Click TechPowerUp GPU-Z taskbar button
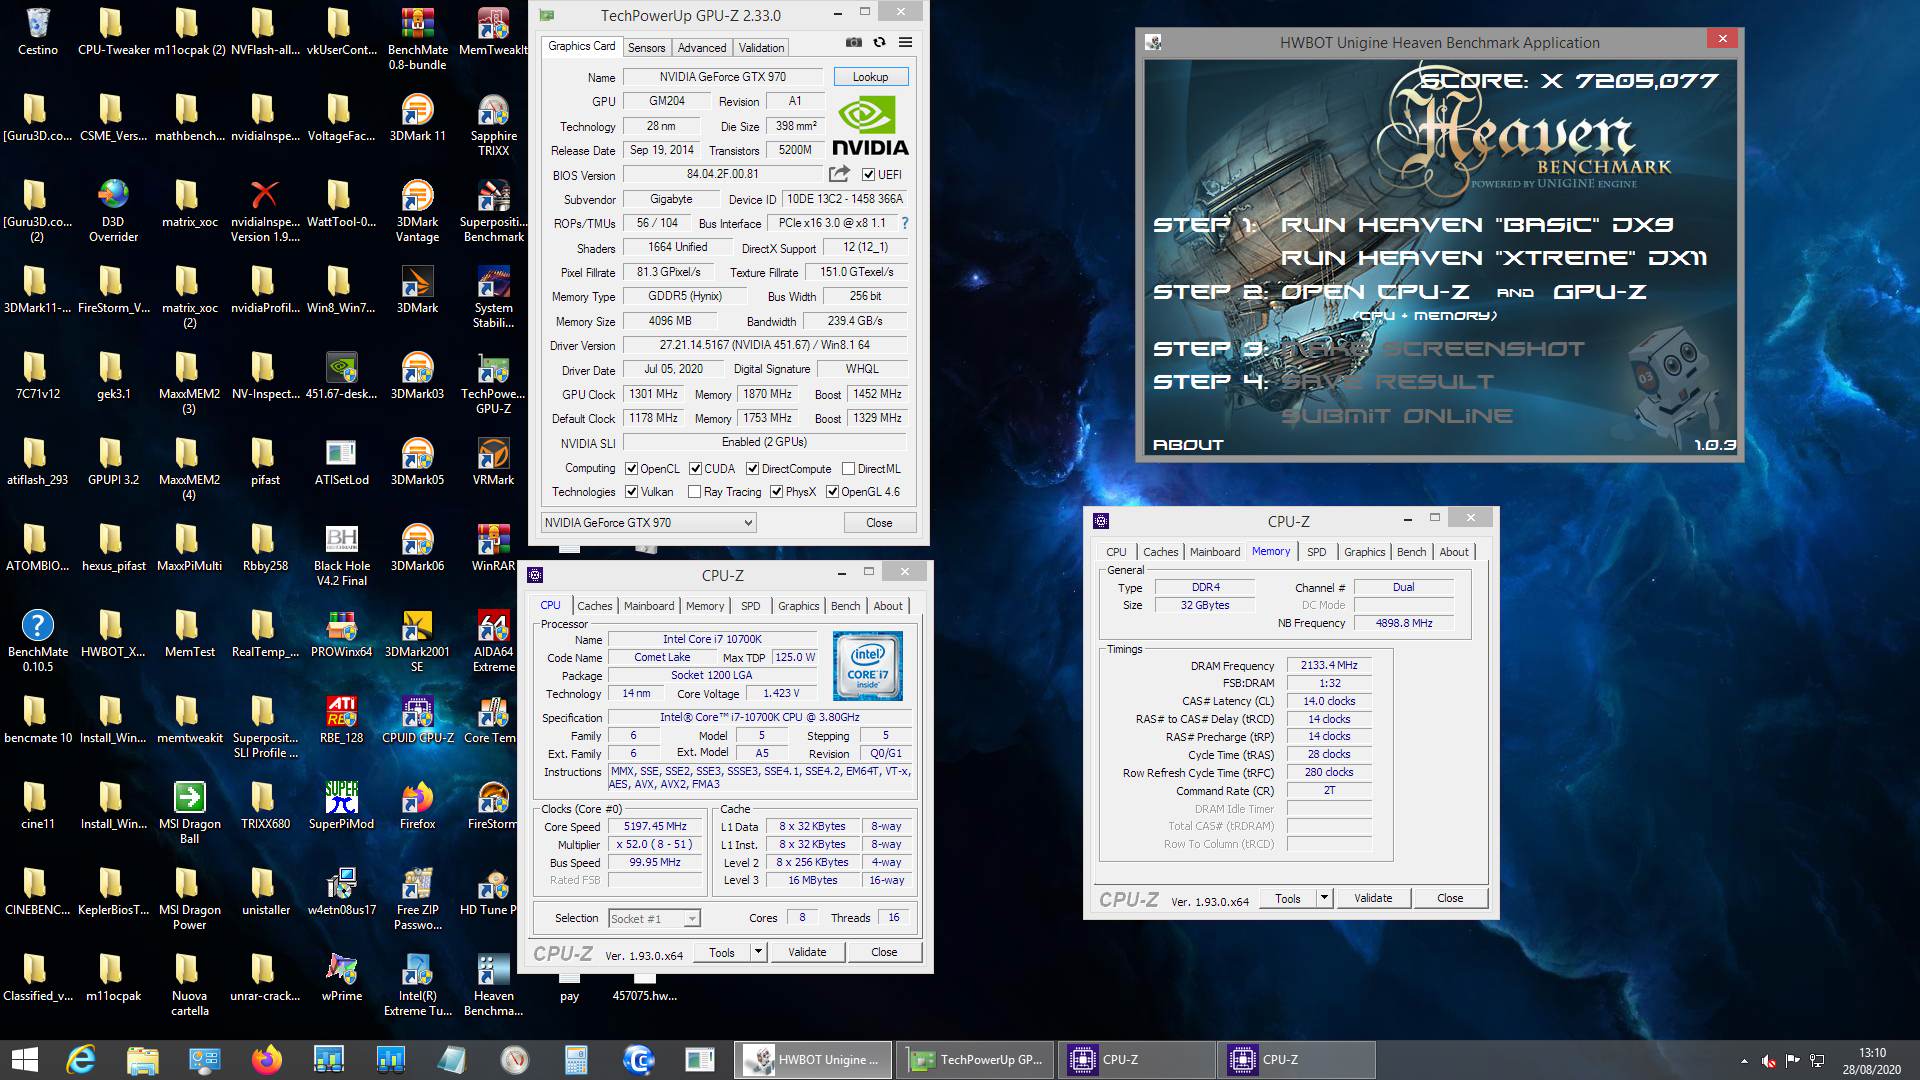Viewport: 1920px width, 1080px height. point(975,1060)
